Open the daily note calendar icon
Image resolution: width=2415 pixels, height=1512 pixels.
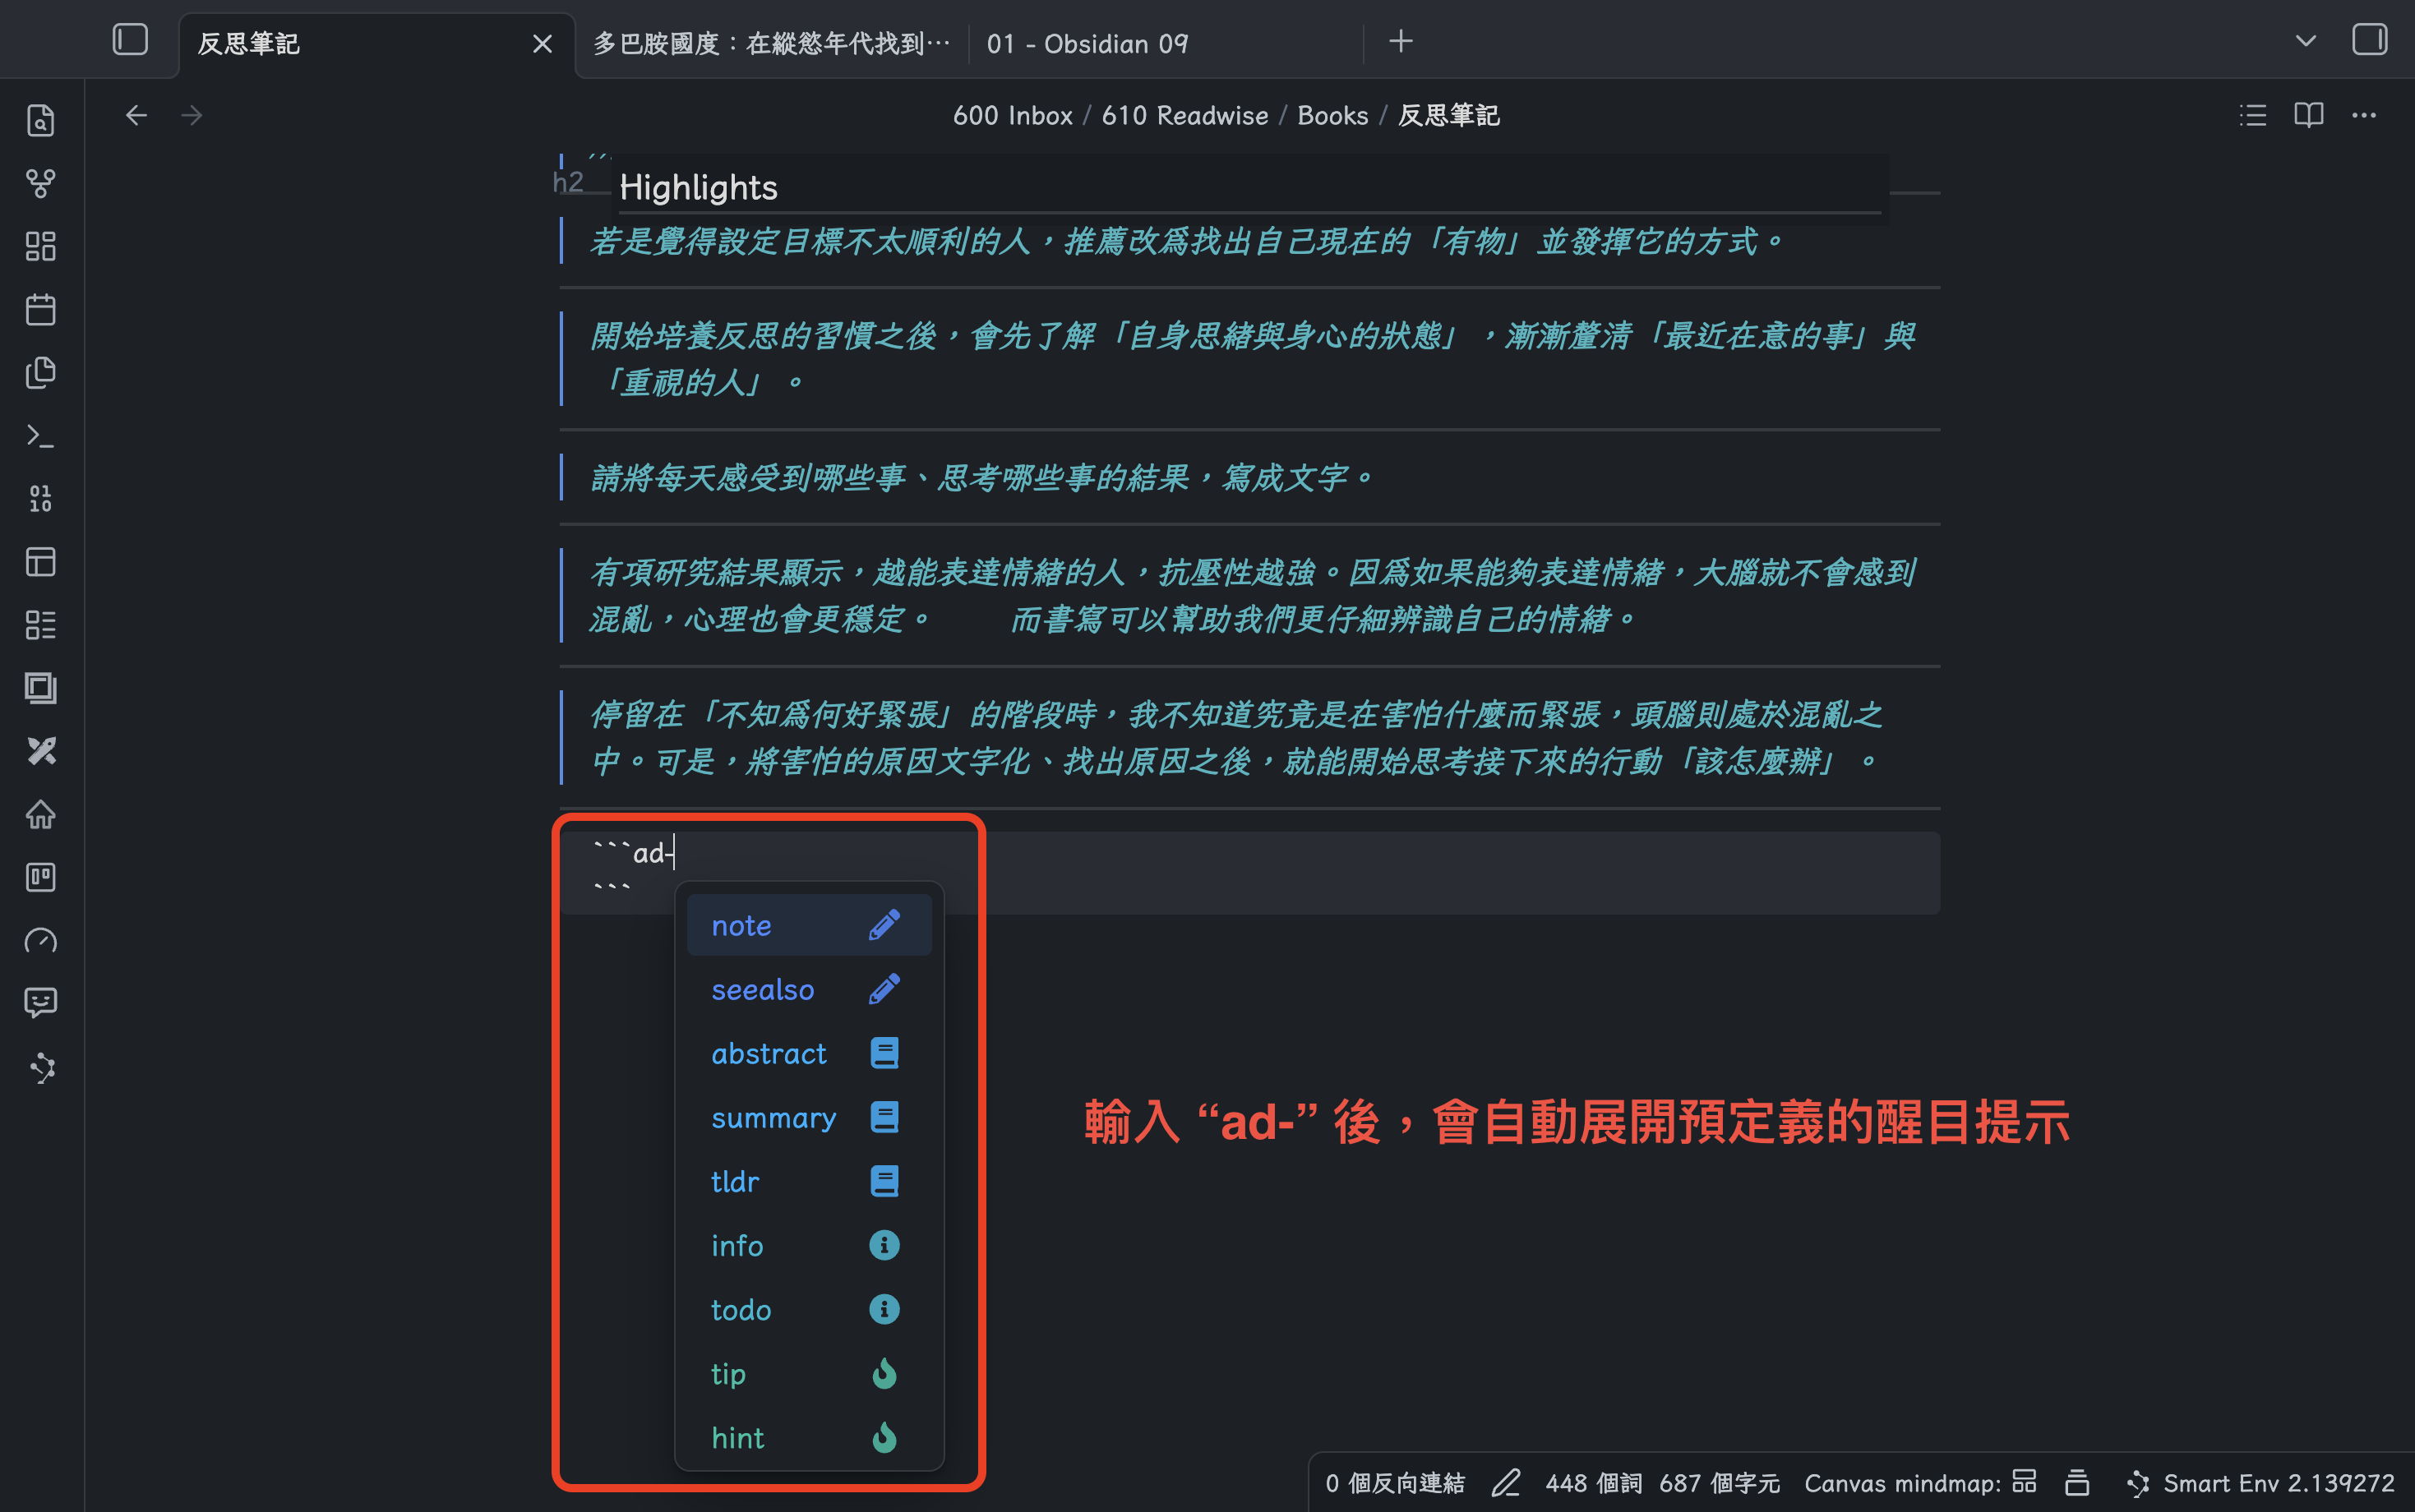[x=40, y=309]
